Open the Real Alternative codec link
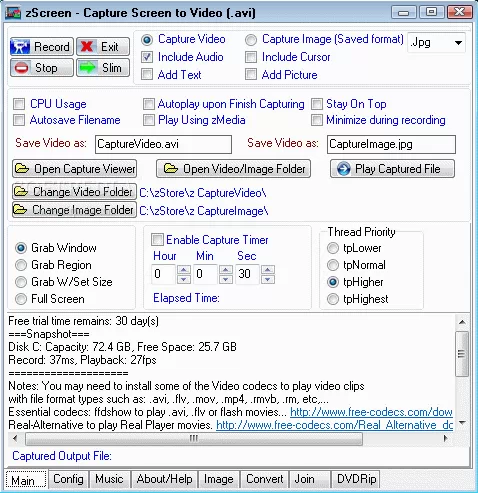This screenshot has width=478, height=493. [x=334, y=425]
